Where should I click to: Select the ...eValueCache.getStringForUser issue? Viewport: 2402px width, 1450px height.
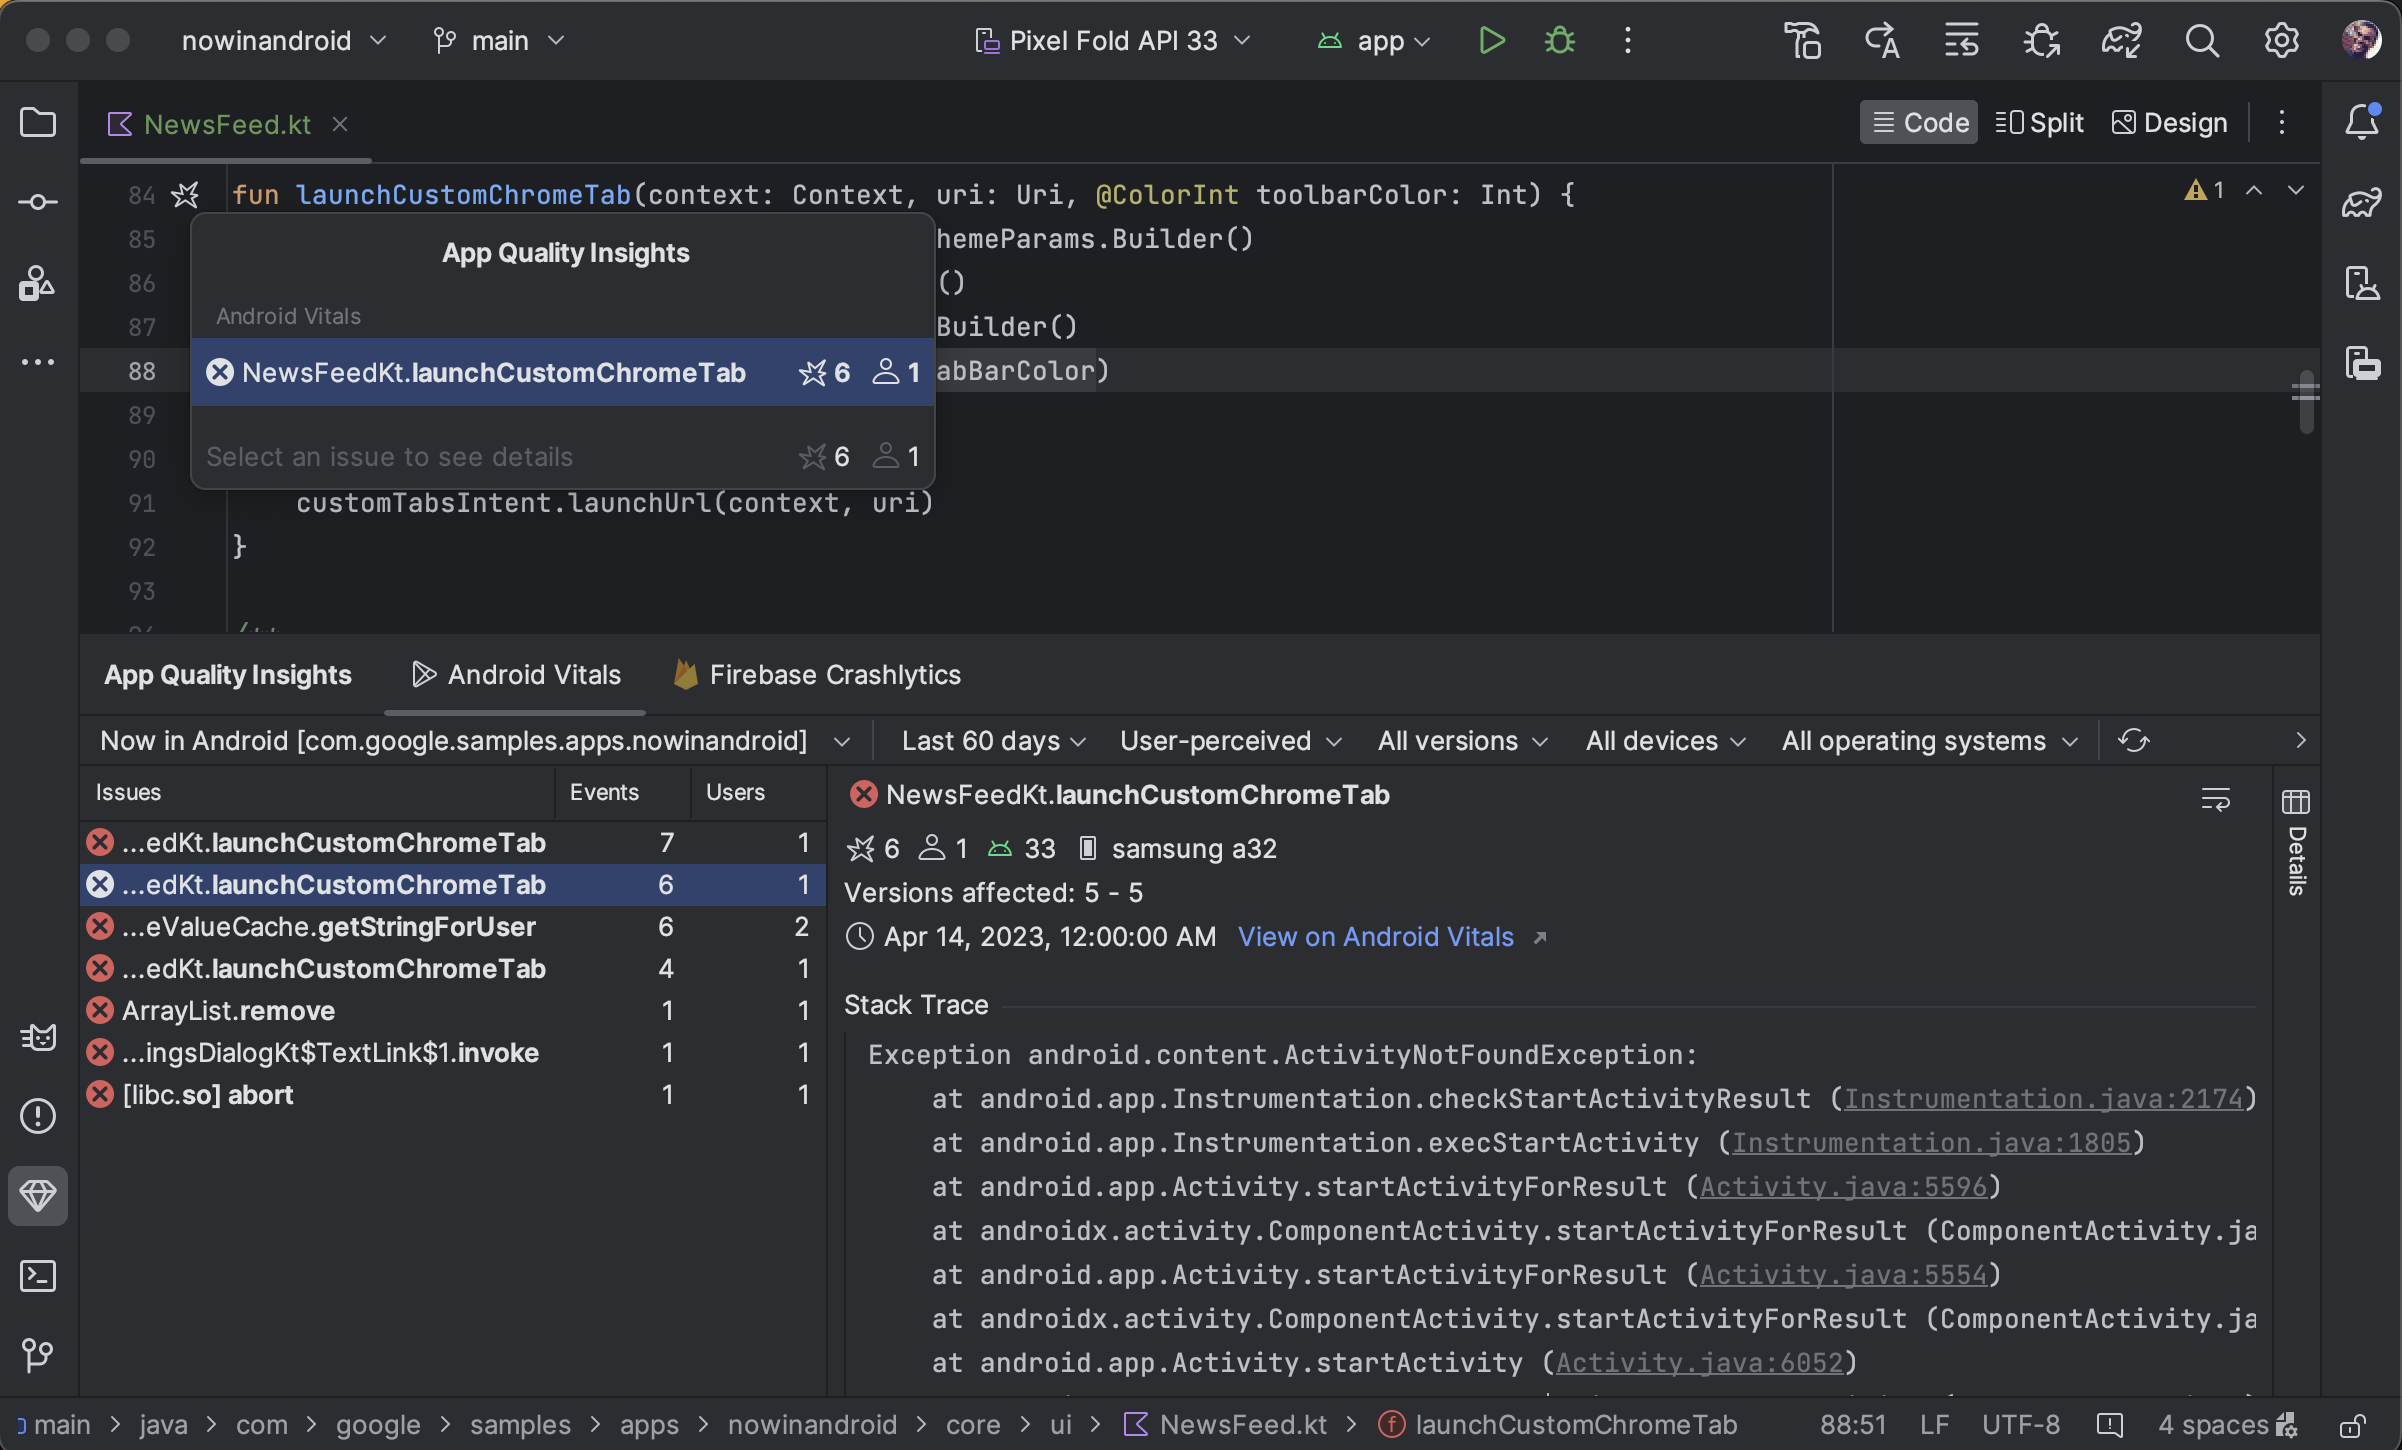[x=329, y=925]
